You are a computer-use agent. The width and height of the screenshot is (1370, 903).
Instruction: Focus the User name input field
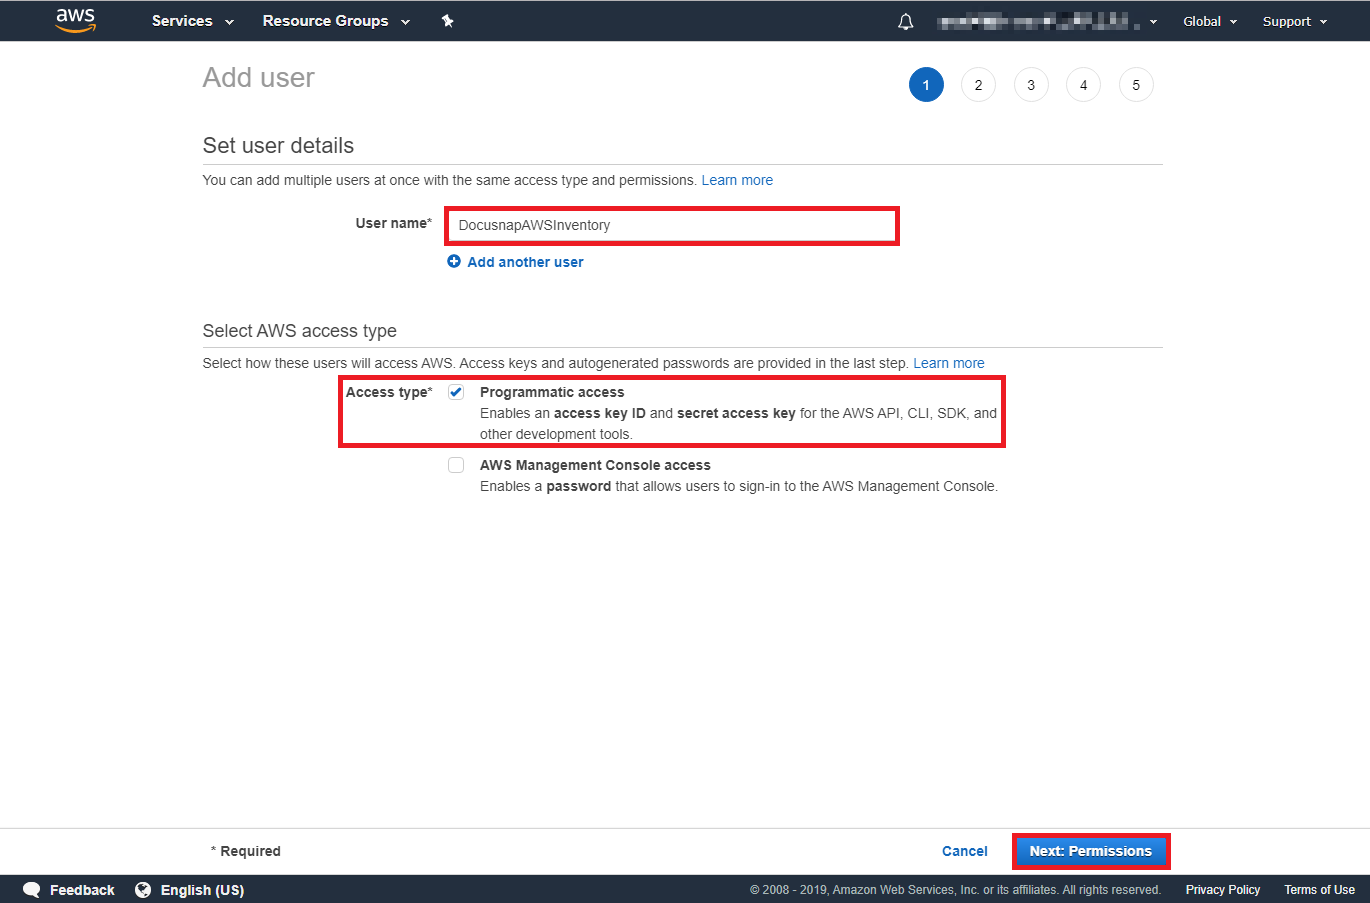pyautogui.click(x=672, y=225)
